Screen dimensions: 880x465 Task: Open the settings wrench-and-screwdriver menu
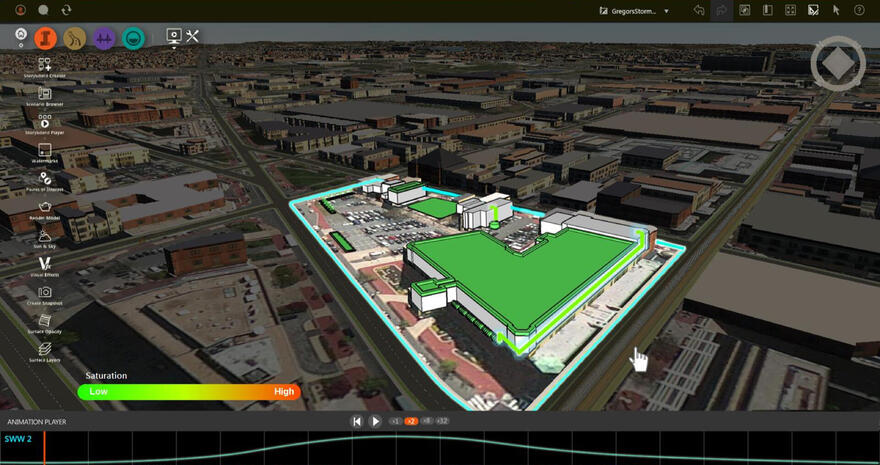pyautogui.click(x=193, y=37)
